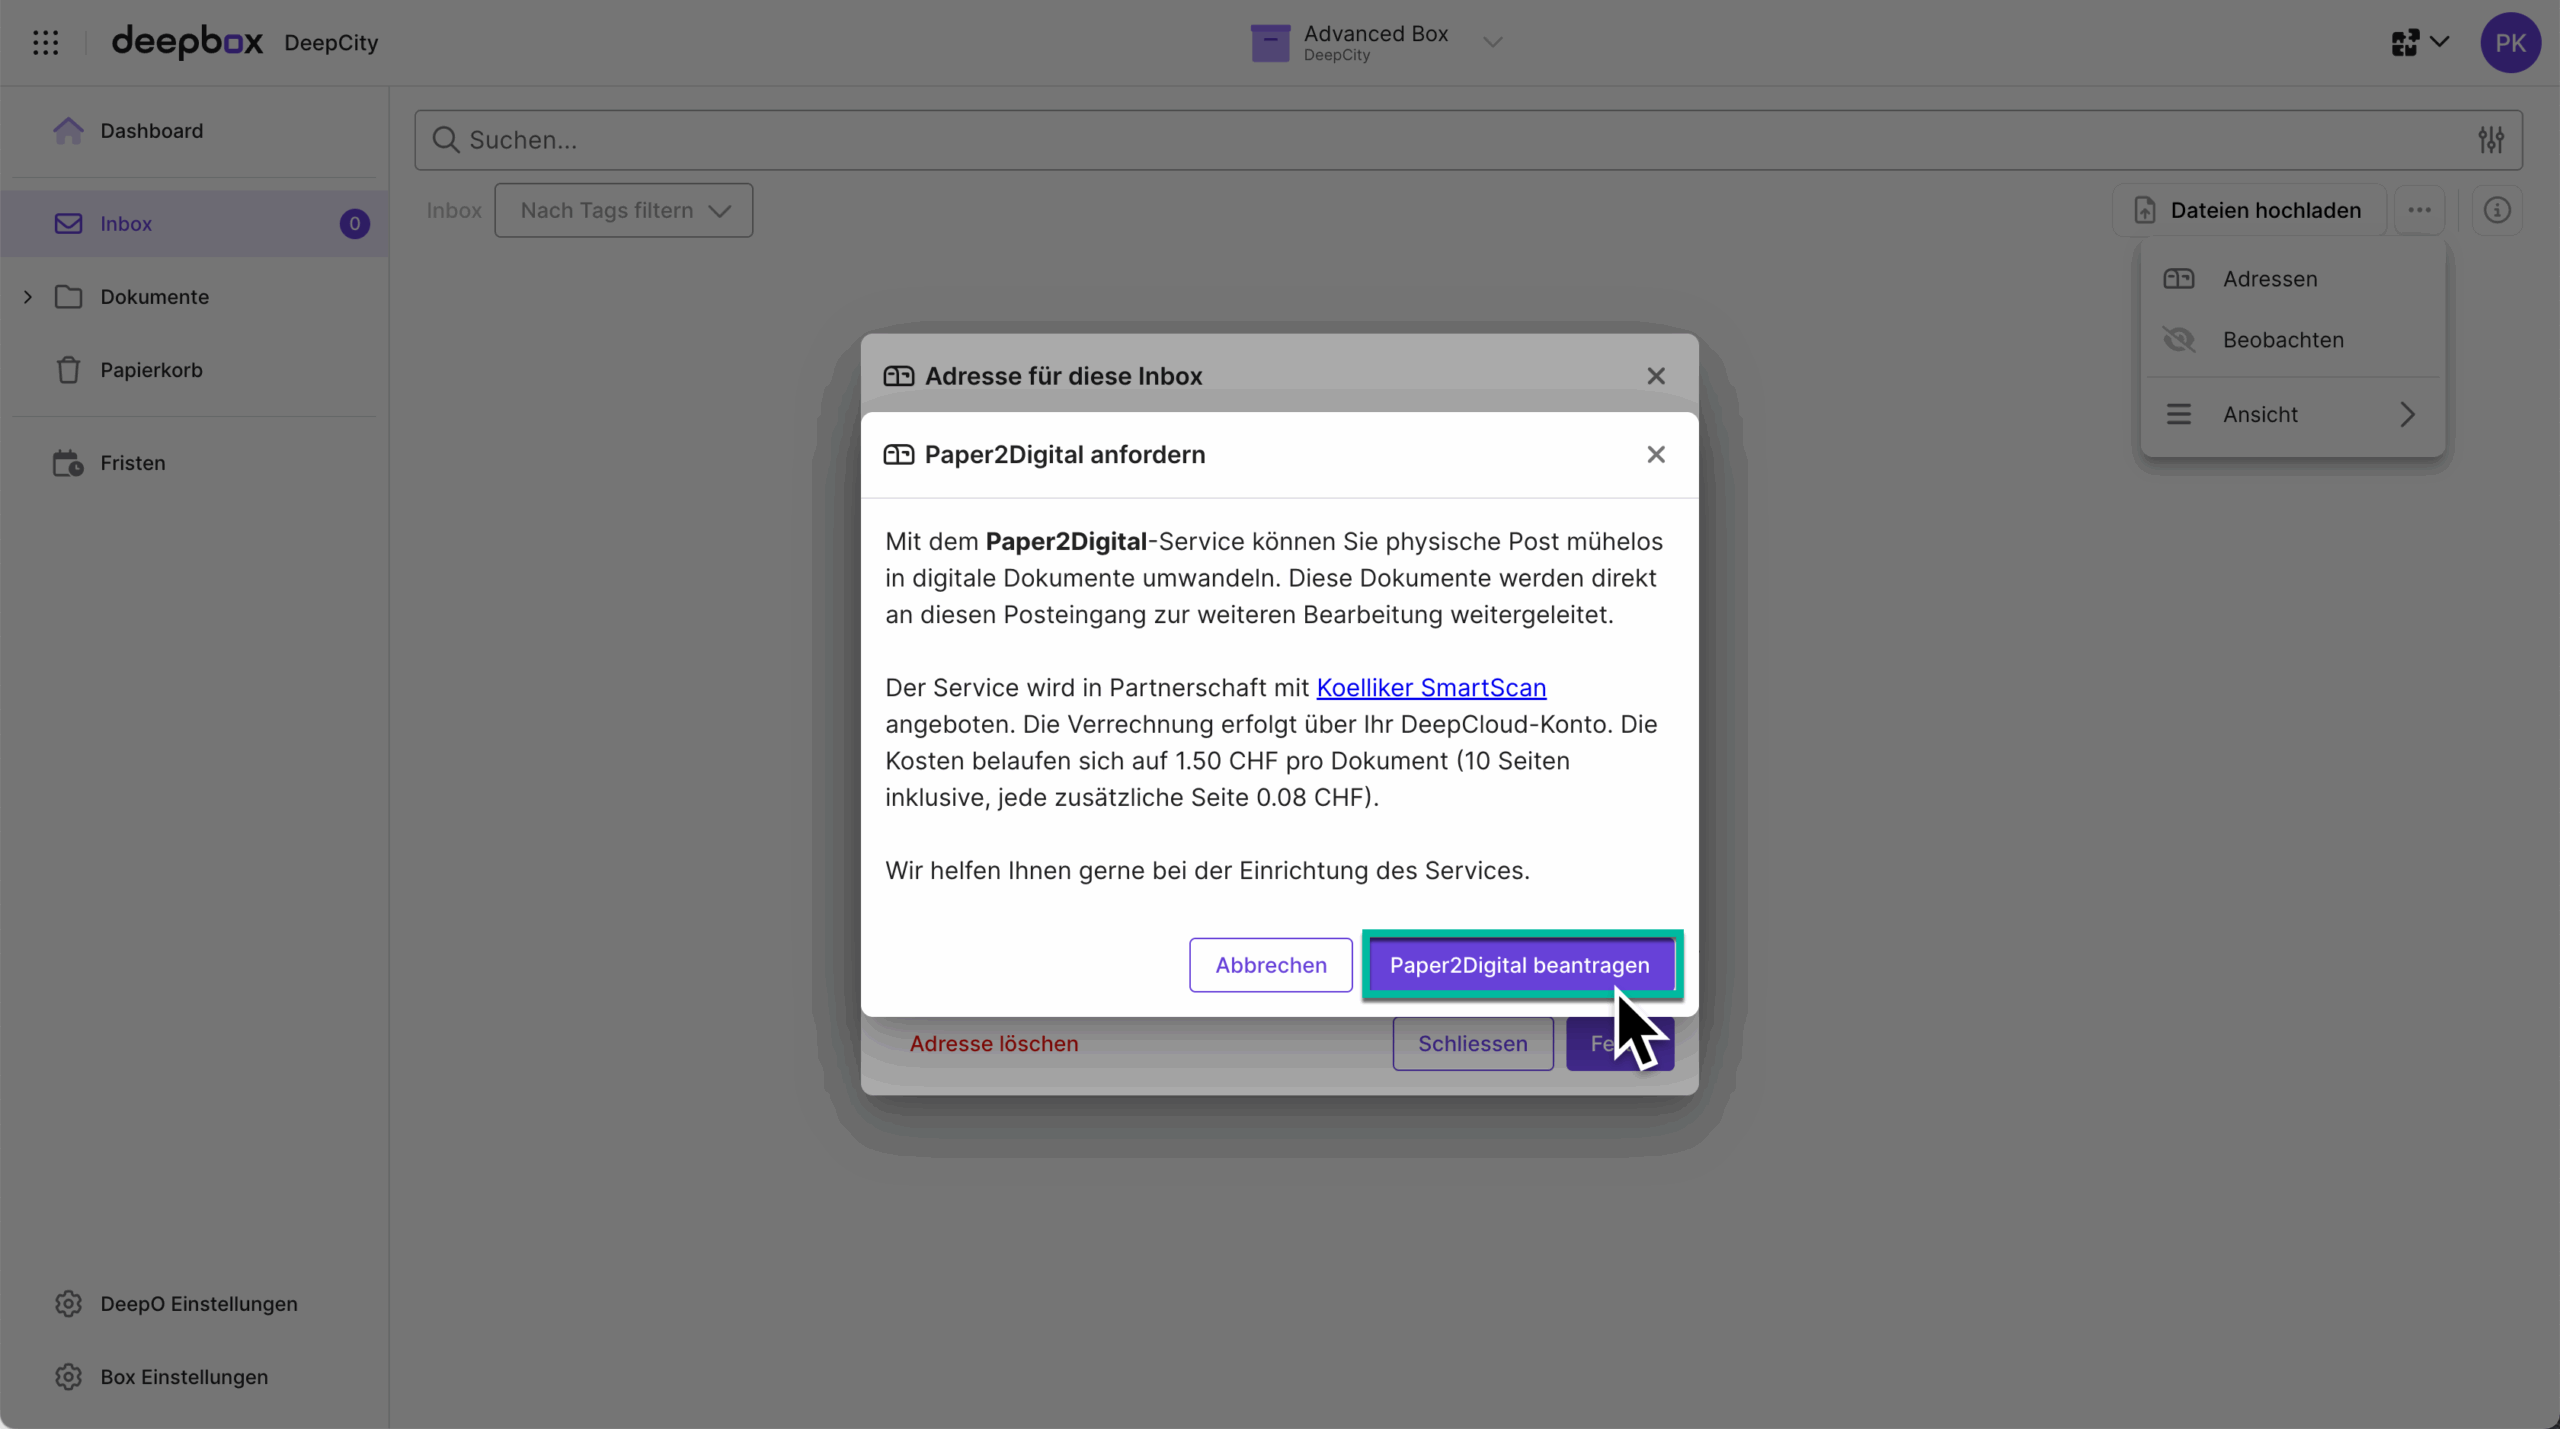Toggle the three-dots more options button
Image resolution: width=2560 pixels, height=1429 pixels.
(2419, 210)
